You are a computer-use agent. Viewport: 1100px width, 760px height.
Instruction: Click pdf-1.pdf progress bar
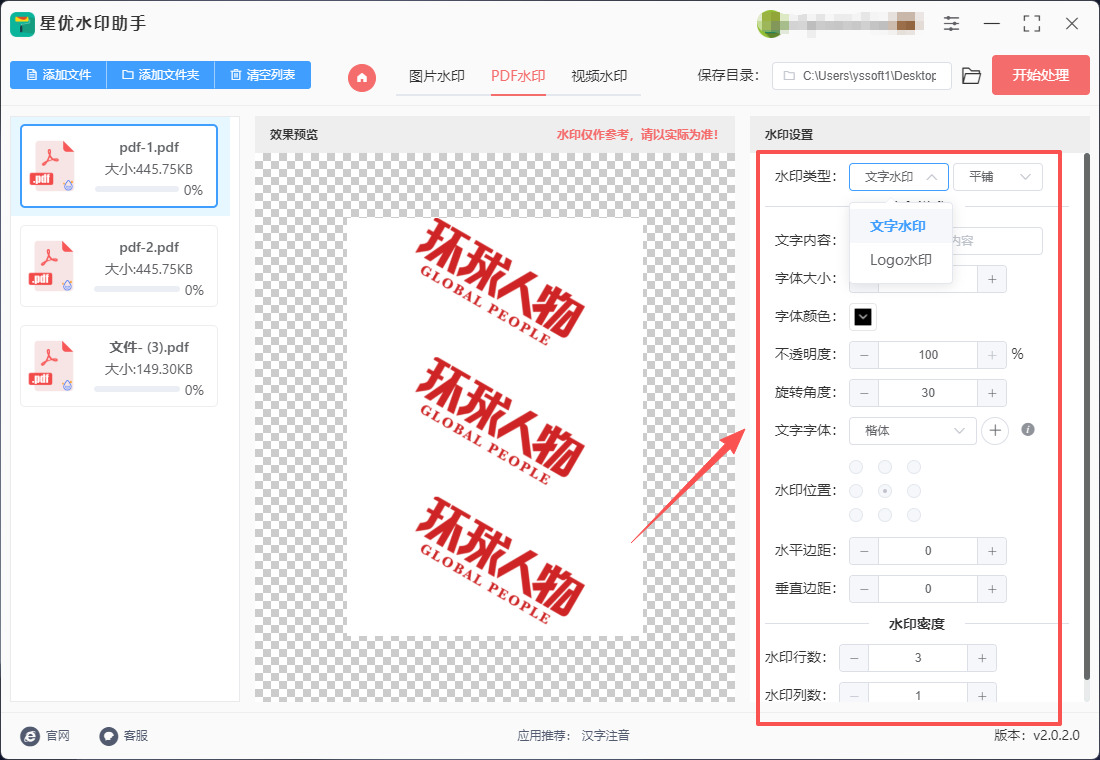click(x=137, y=189)
